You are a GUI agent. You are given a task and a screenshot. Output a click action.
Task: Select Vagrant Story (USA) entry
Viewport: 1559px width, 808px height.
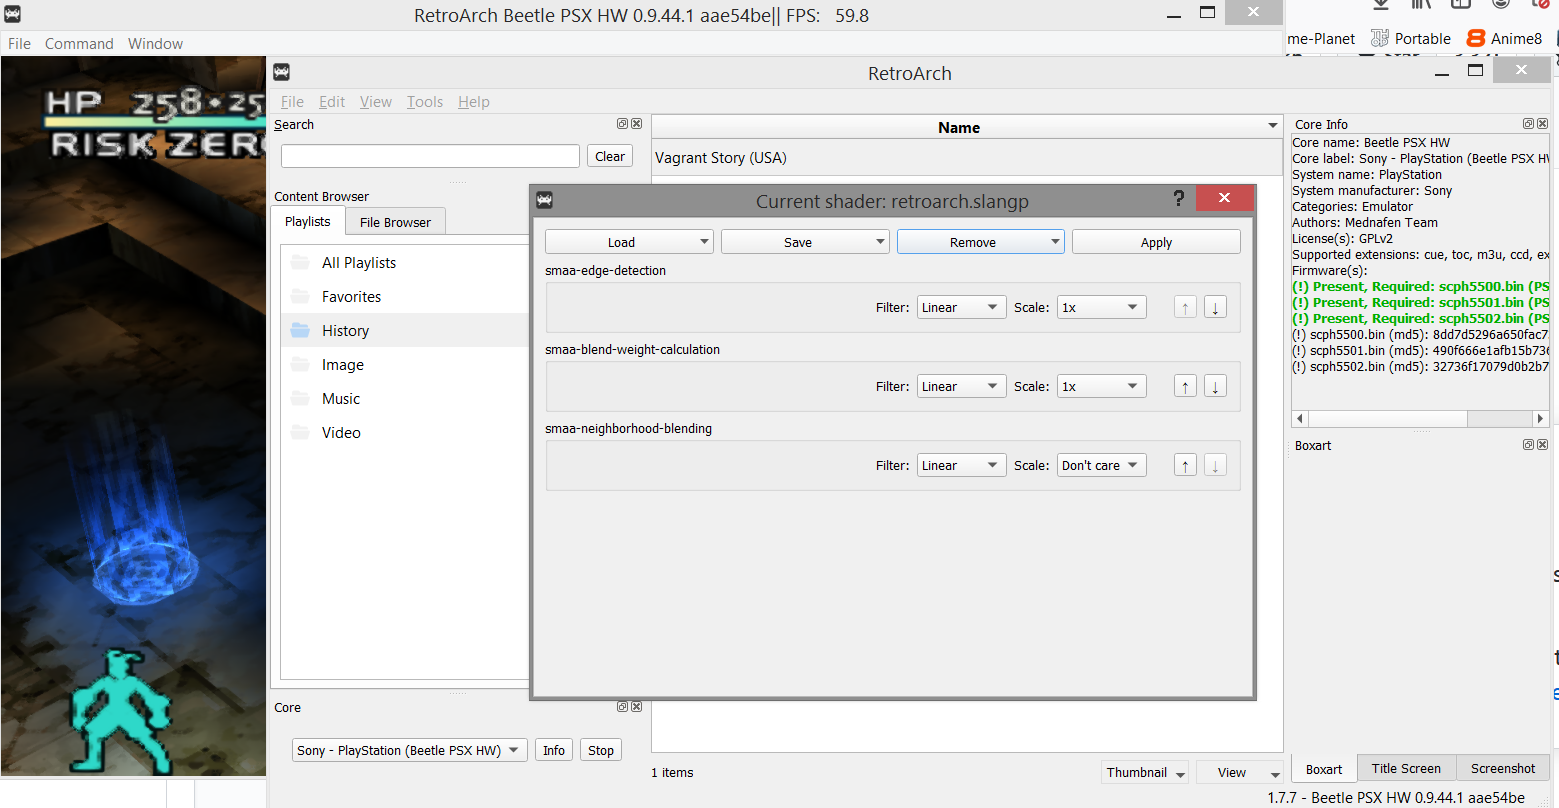(x=967, y=158)
